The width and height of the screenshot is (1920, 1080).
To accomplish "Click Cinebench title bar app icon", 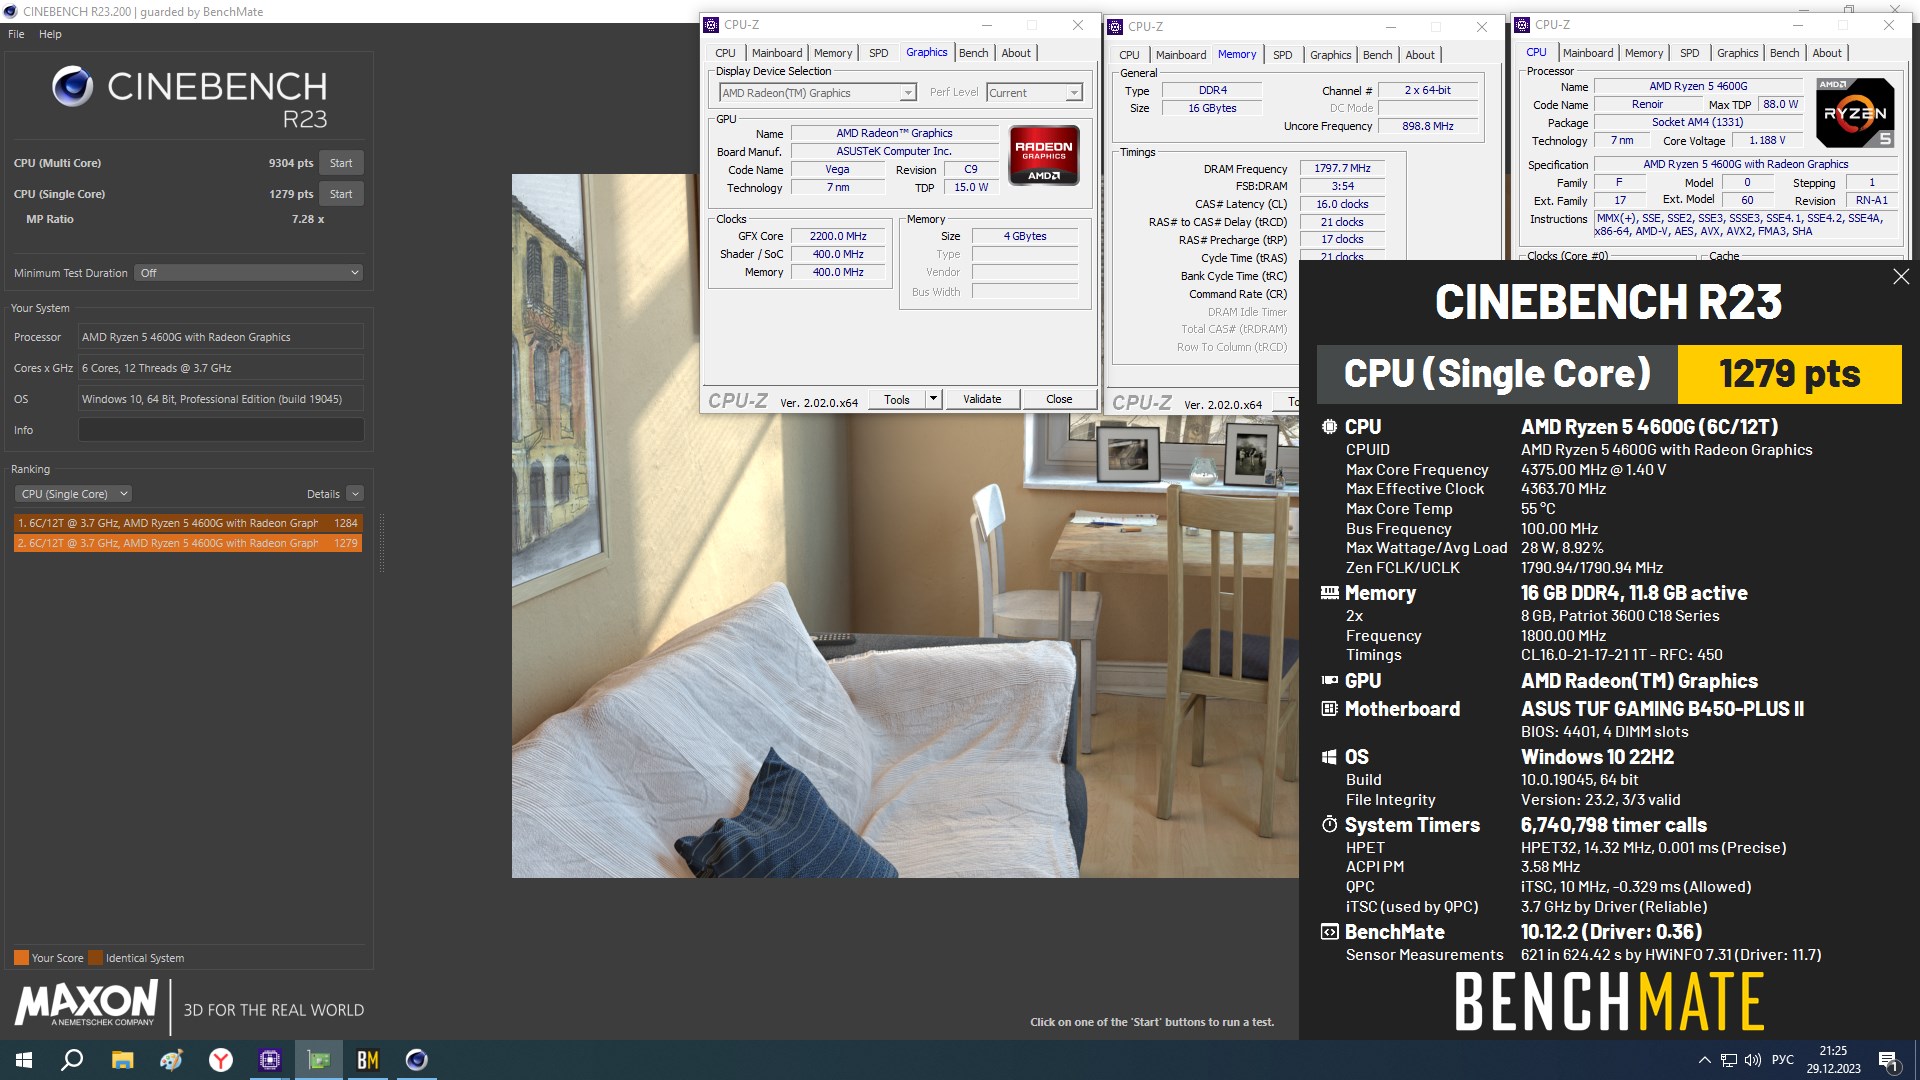I will coord(10,12).
